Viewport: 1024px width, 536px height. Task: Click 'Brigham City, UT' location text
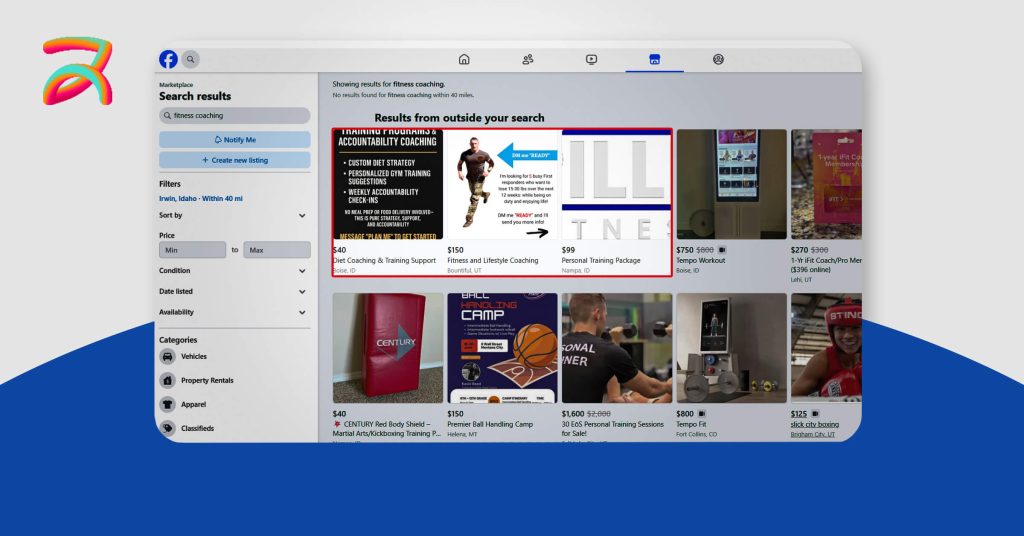[812, 435]
